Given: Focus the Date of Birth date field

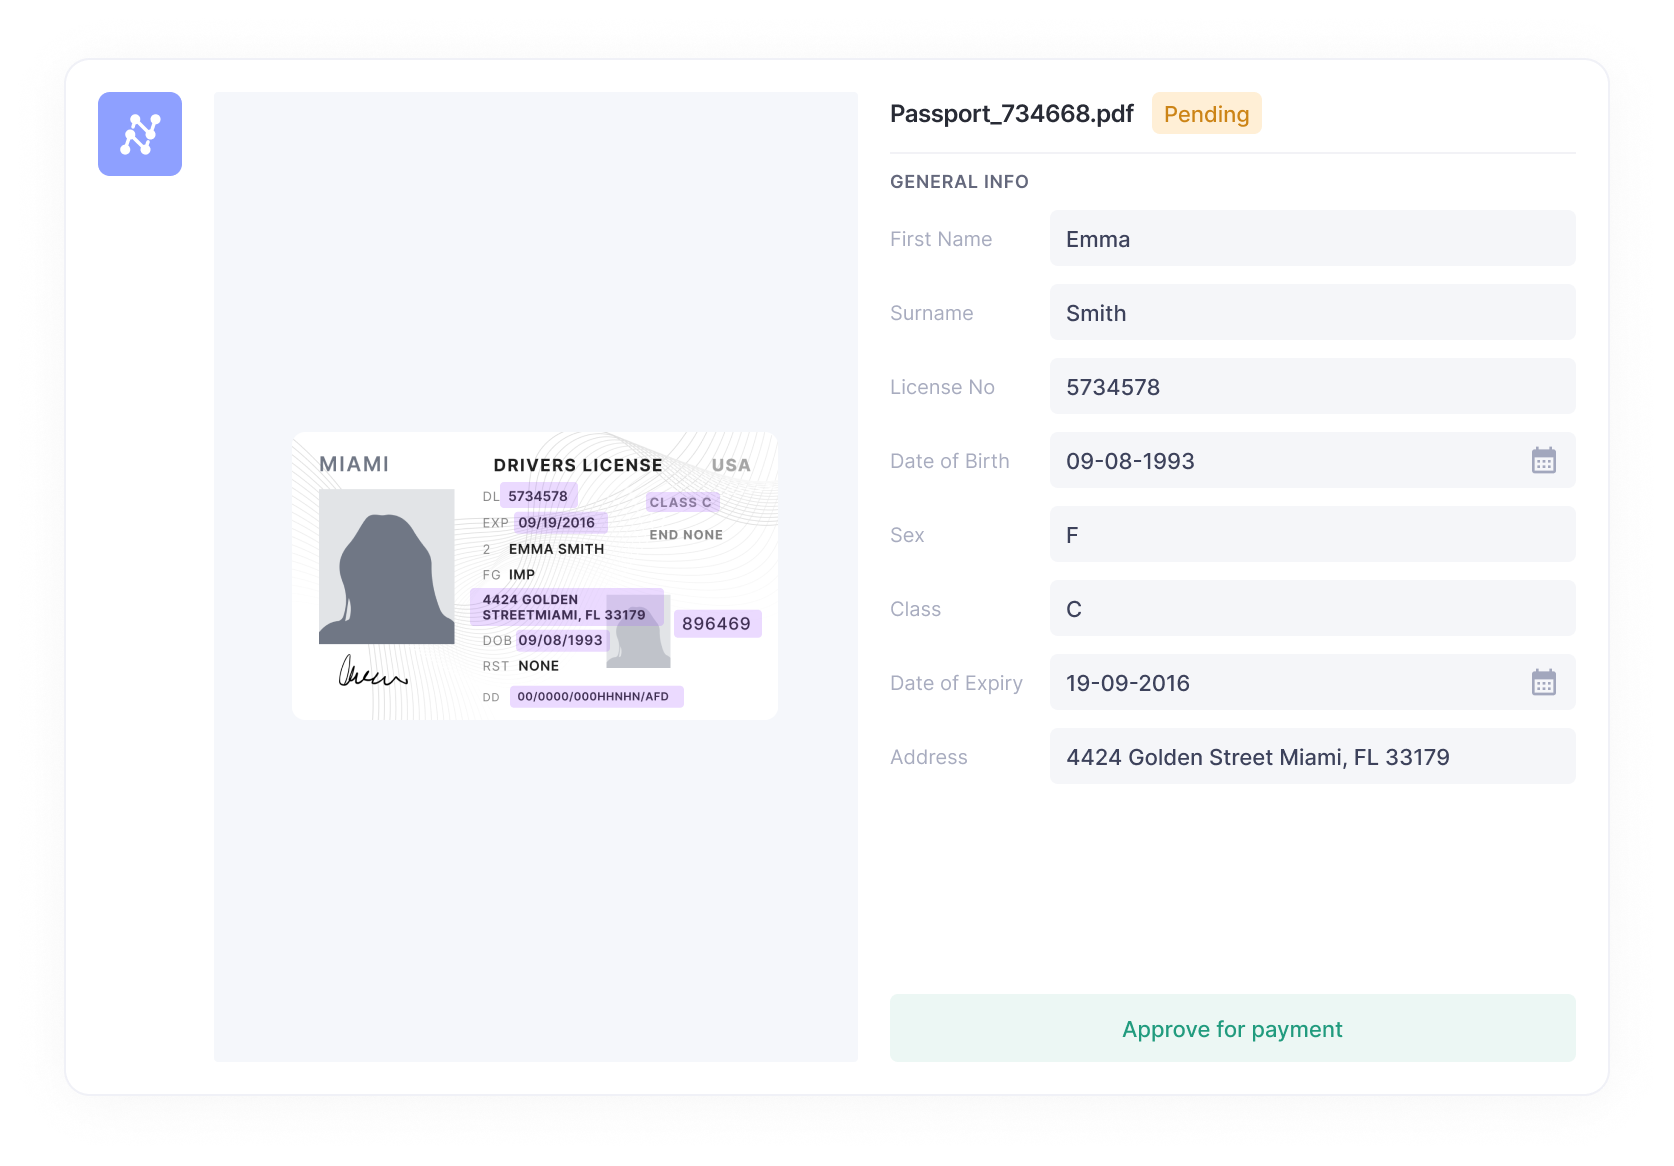Looking at the screenshot, I should [1280, 461].
